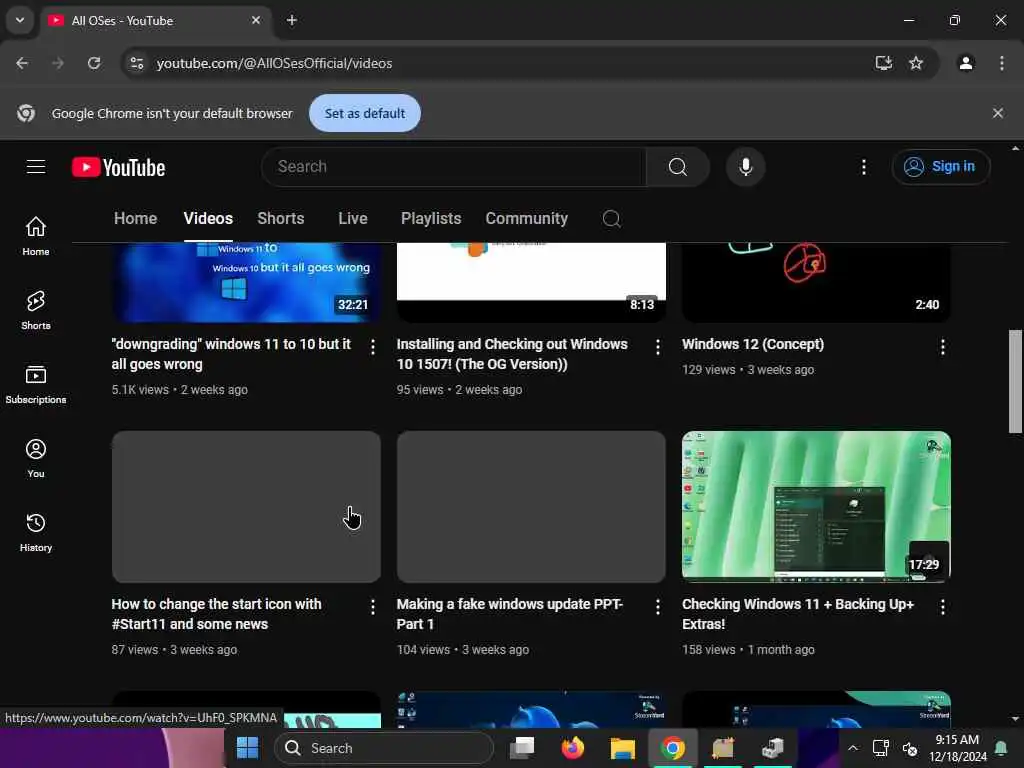Open the notification bell in the tray
1024x768 pixels.
[1000, 748]
